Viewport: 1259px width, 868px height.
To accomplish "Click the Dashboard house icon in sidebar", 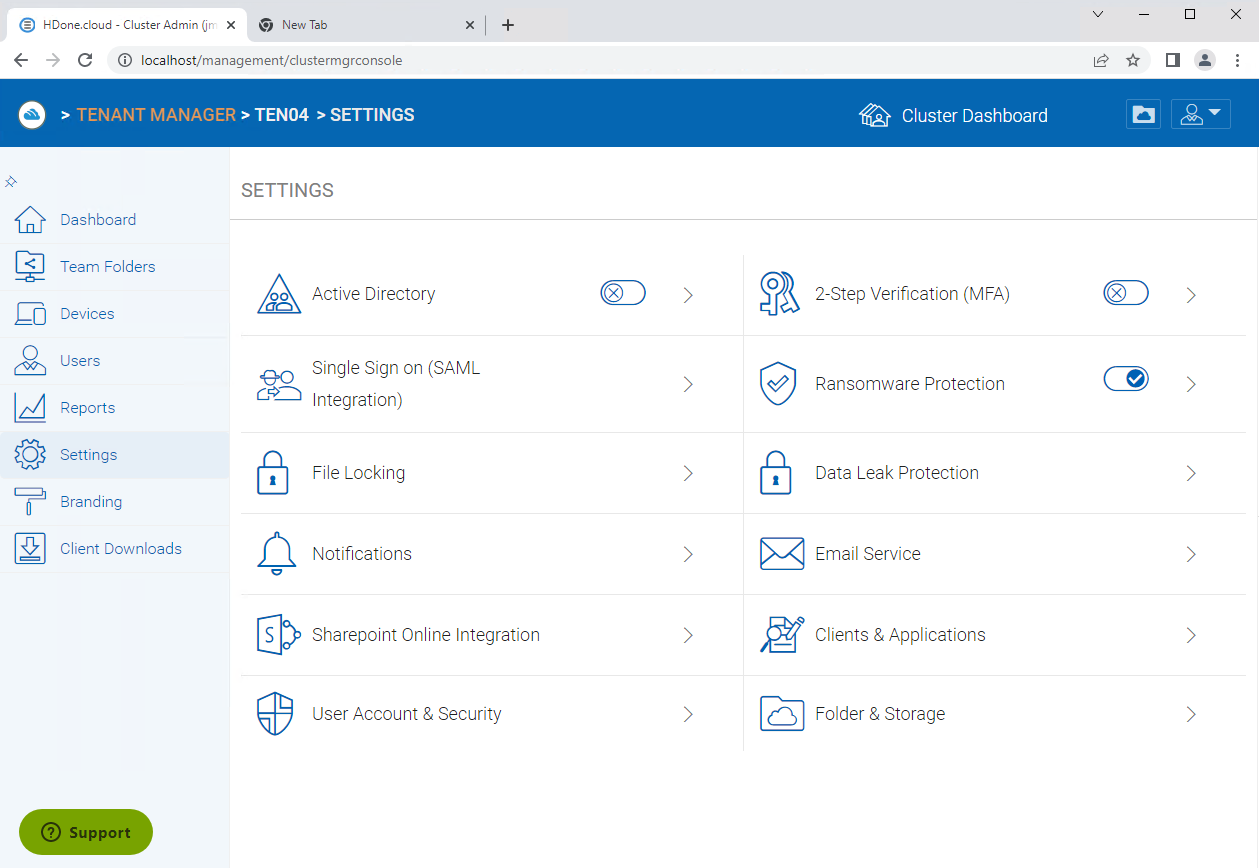I will click(30, 220).
